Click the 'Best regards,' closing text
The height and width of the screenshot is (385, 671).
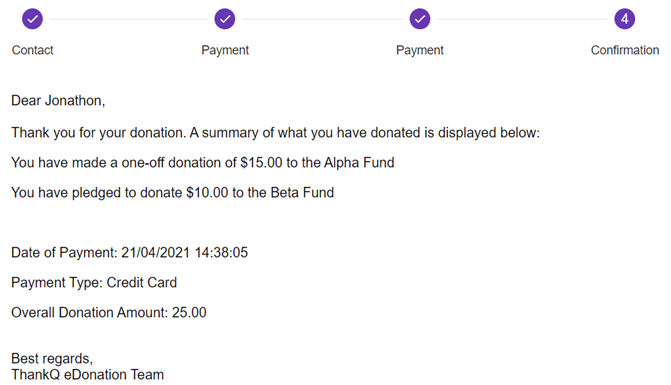coord(52,358)
